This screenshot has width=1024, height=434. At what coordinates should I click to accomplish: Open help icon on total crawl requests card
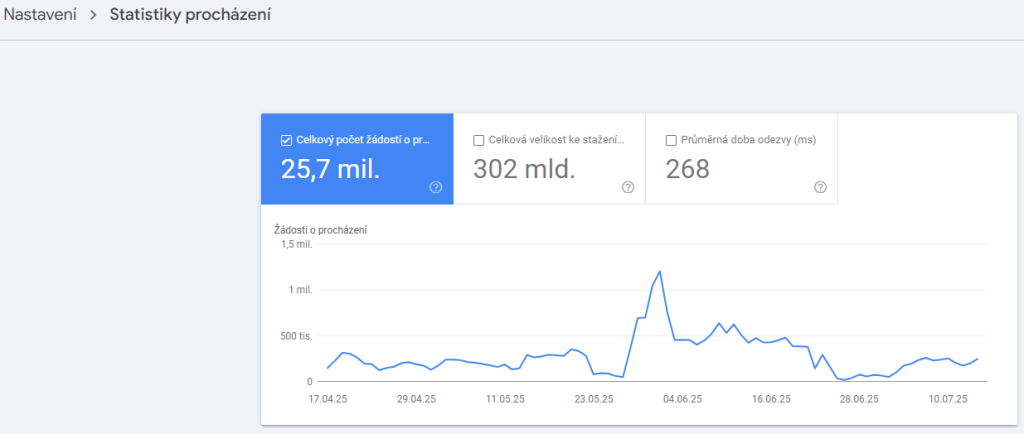pyautogui.click(x=436, y=187)
